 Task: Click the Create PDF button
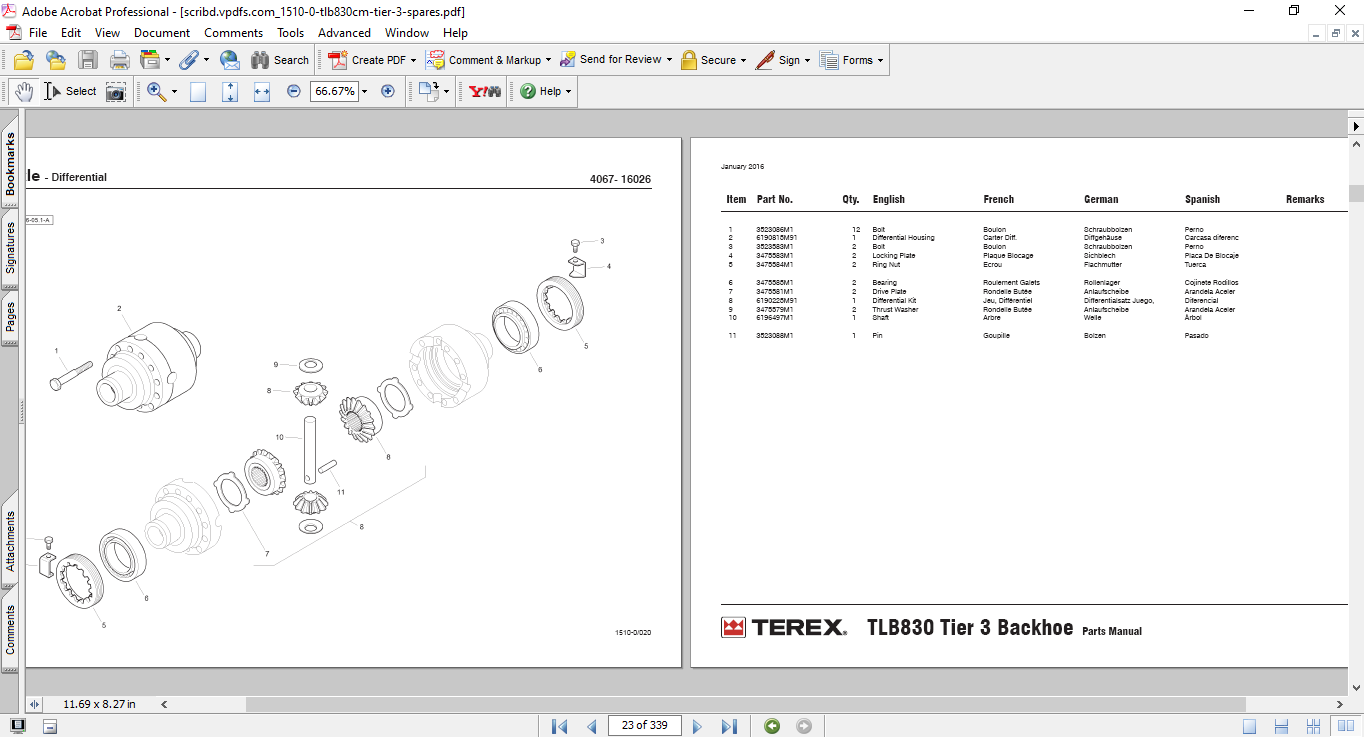(x=369, y=60)
